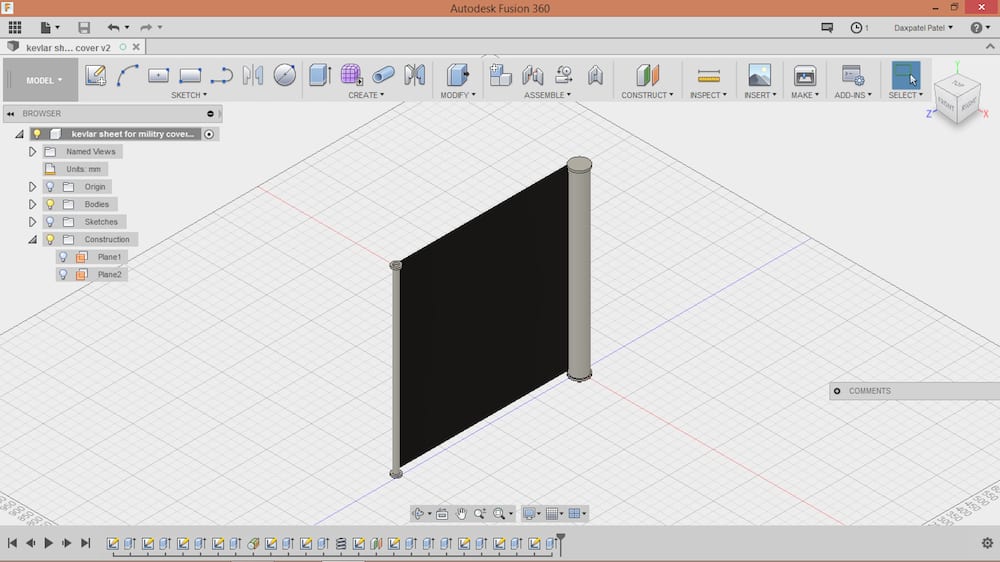Click the Create Sketch icon
Viewport: 1000px width, 562px height.
tap(96, 75)
